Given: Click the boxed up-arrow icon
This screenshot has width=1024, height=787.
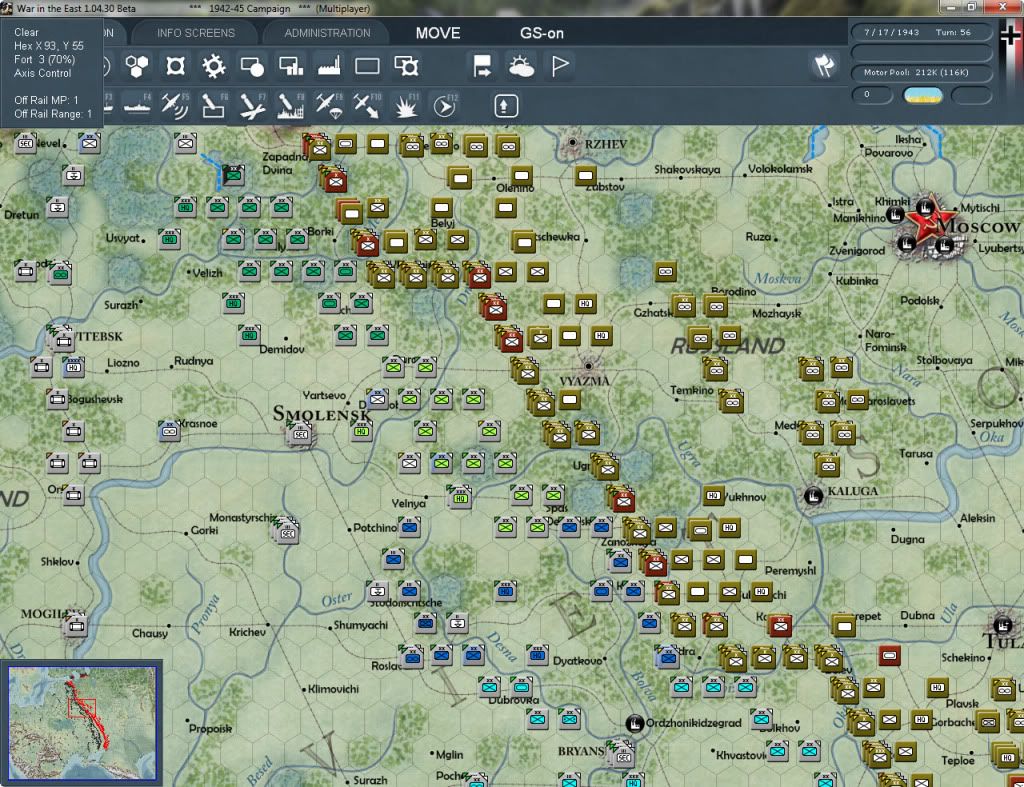Looking at the screenshot, I should coord(506,106).
